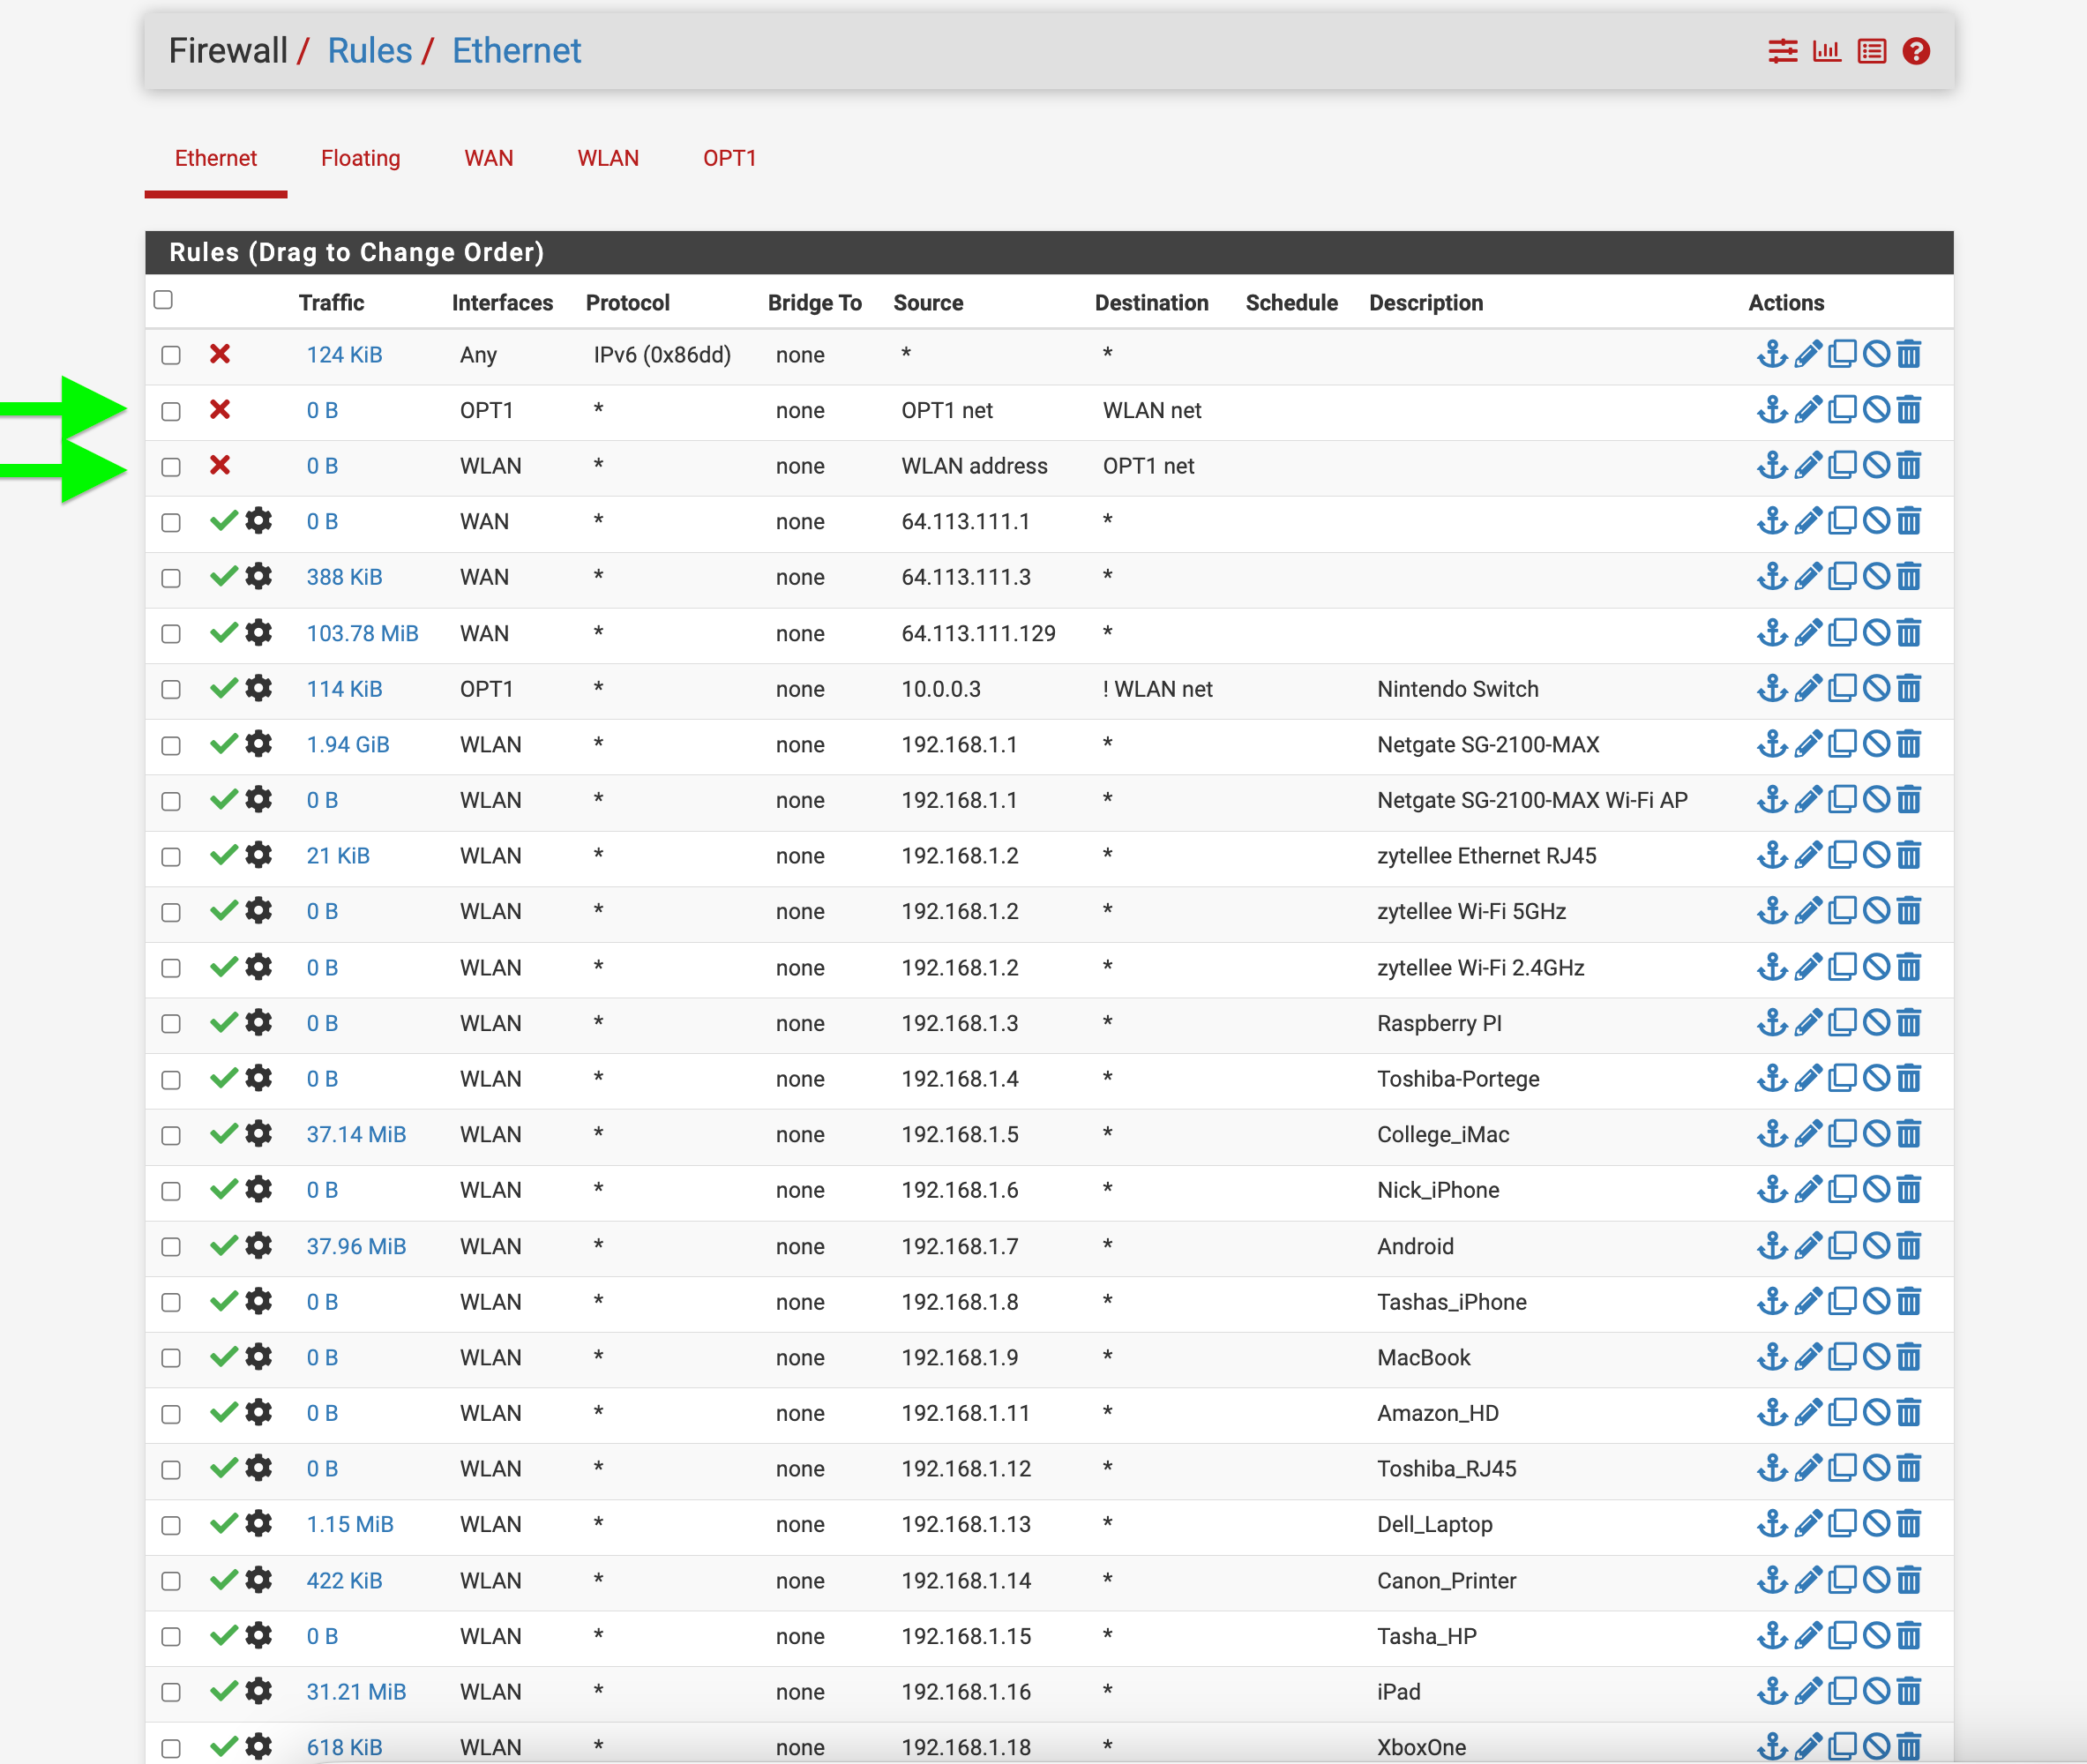
Task: Click the Rules breadcrumb link
Action: tap(369, 51)
